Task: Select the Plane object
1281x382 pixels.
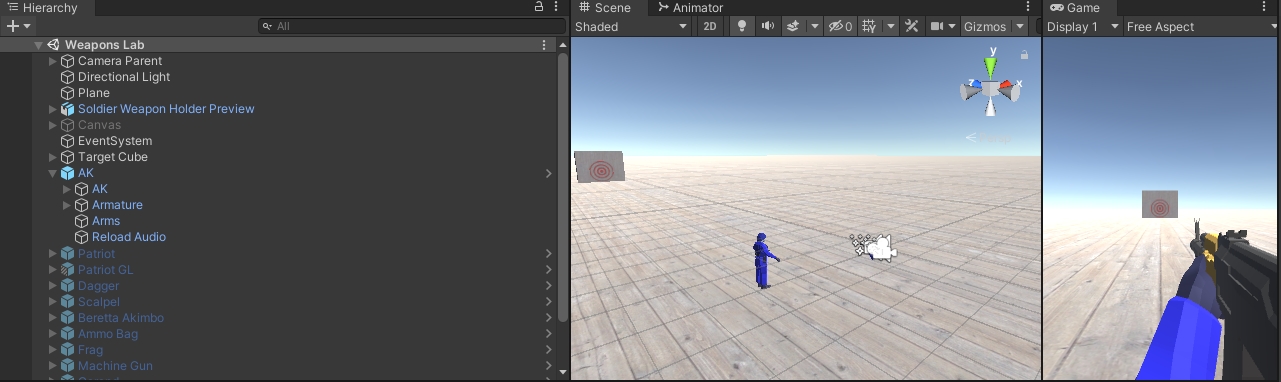Action: tap(94, 93)
